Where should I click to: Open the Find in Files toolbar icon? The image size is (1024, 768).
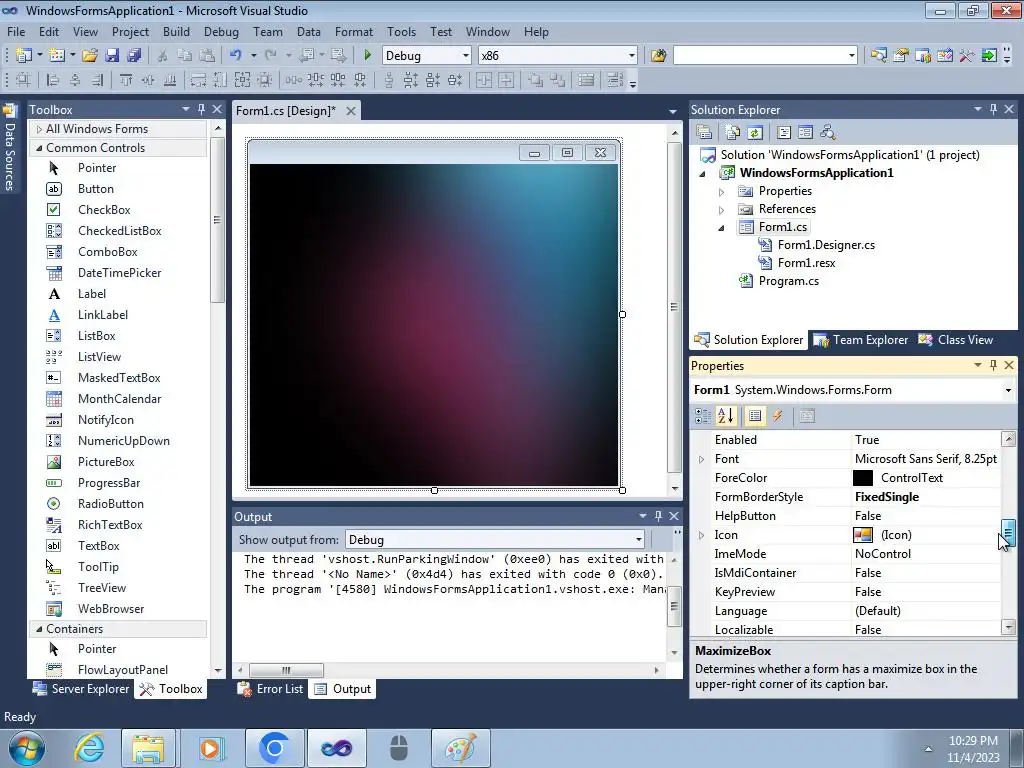click(658, 56)
